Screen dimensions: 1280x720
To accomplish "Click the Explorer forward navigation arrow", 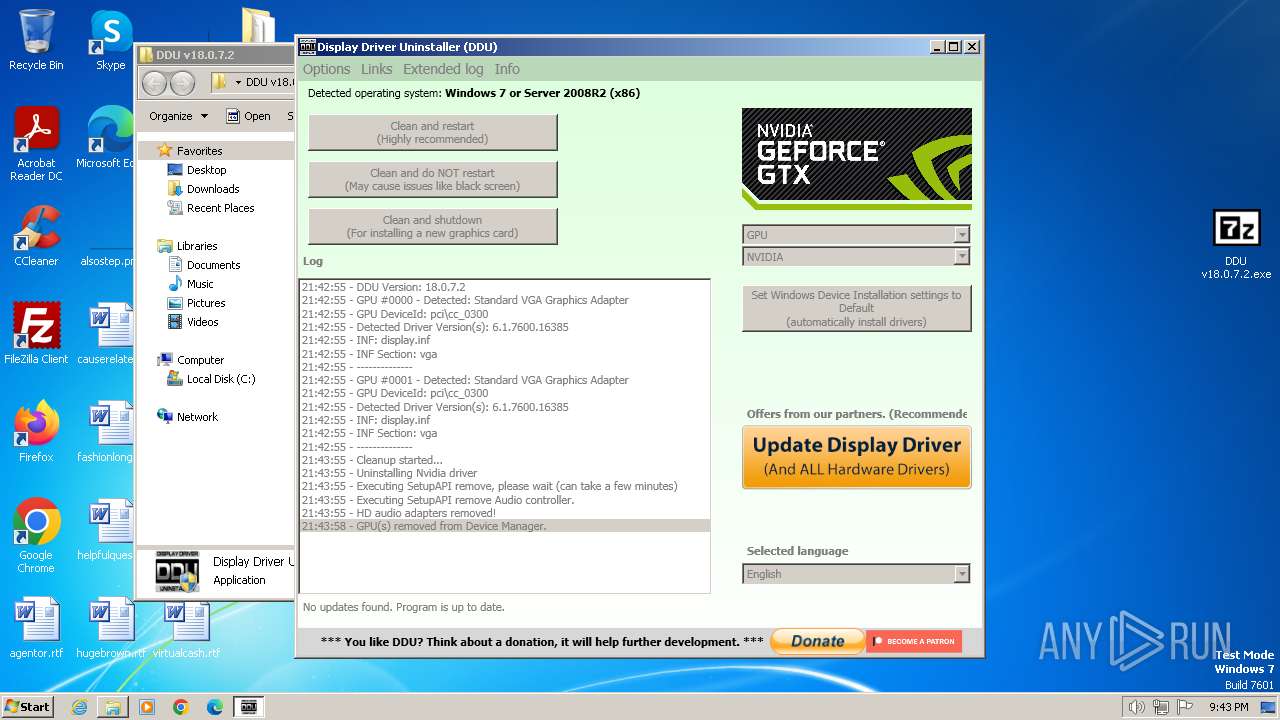I will click(182, 83).
